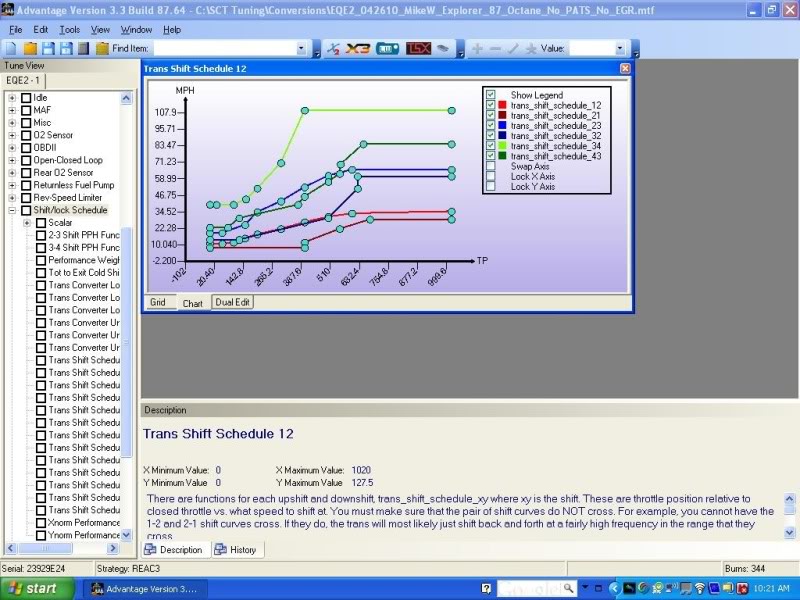Select the X2 device toolbar icon
800x600 pixels.
[x=333, y=48]
